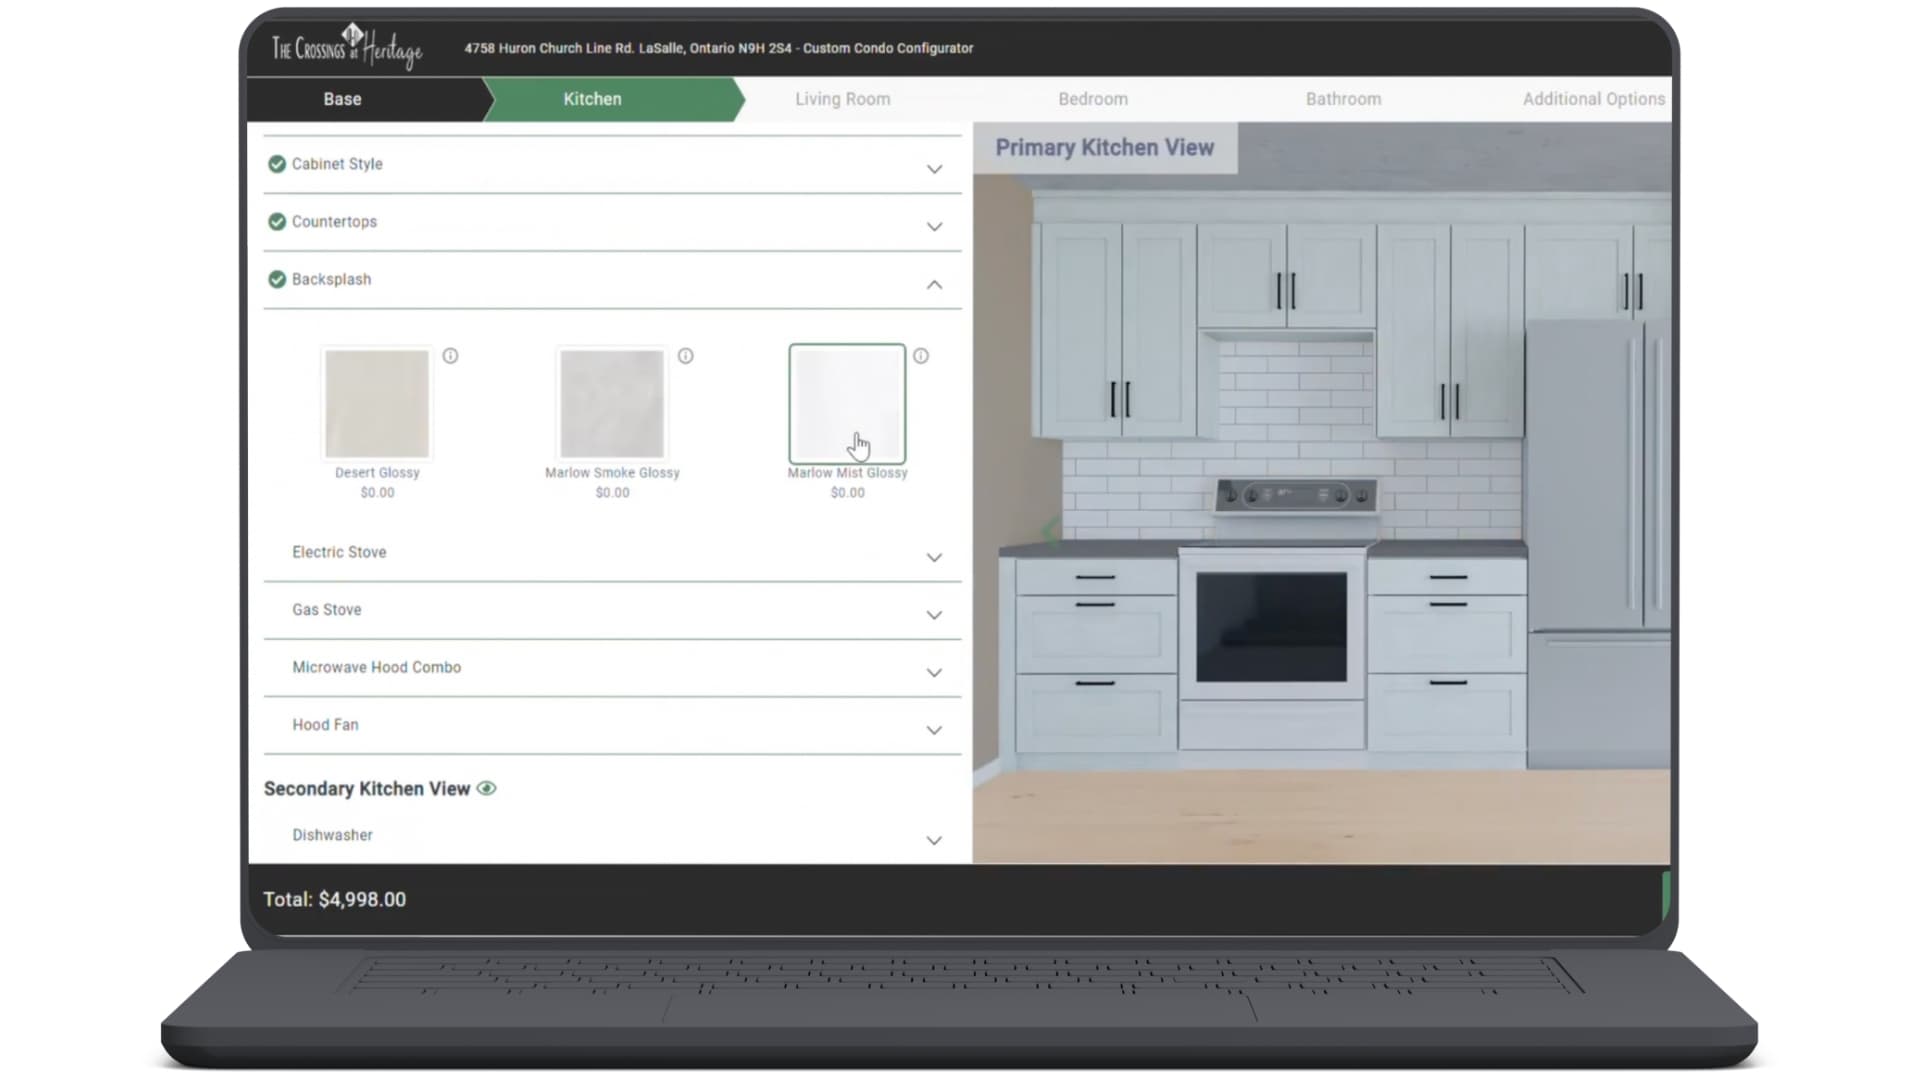Click the Backsplash completion checkmark
This screenshot has width=1920, height=1080.
pos(277,279)
